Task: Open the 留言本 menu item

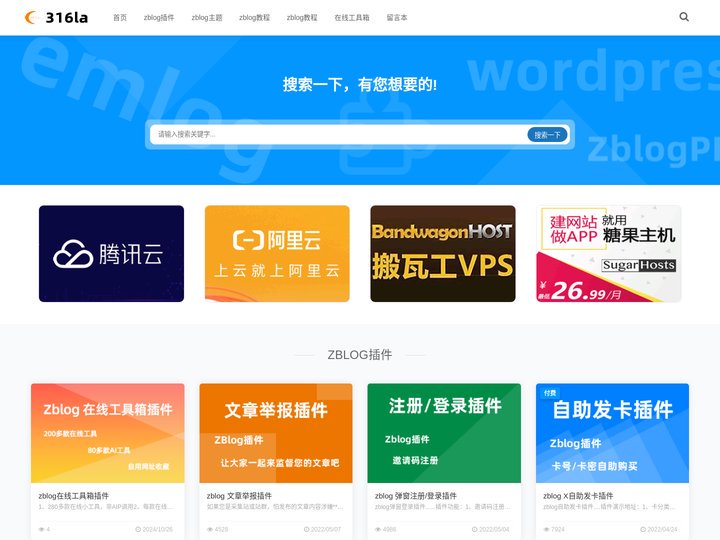Action: (x=397, y=17)
